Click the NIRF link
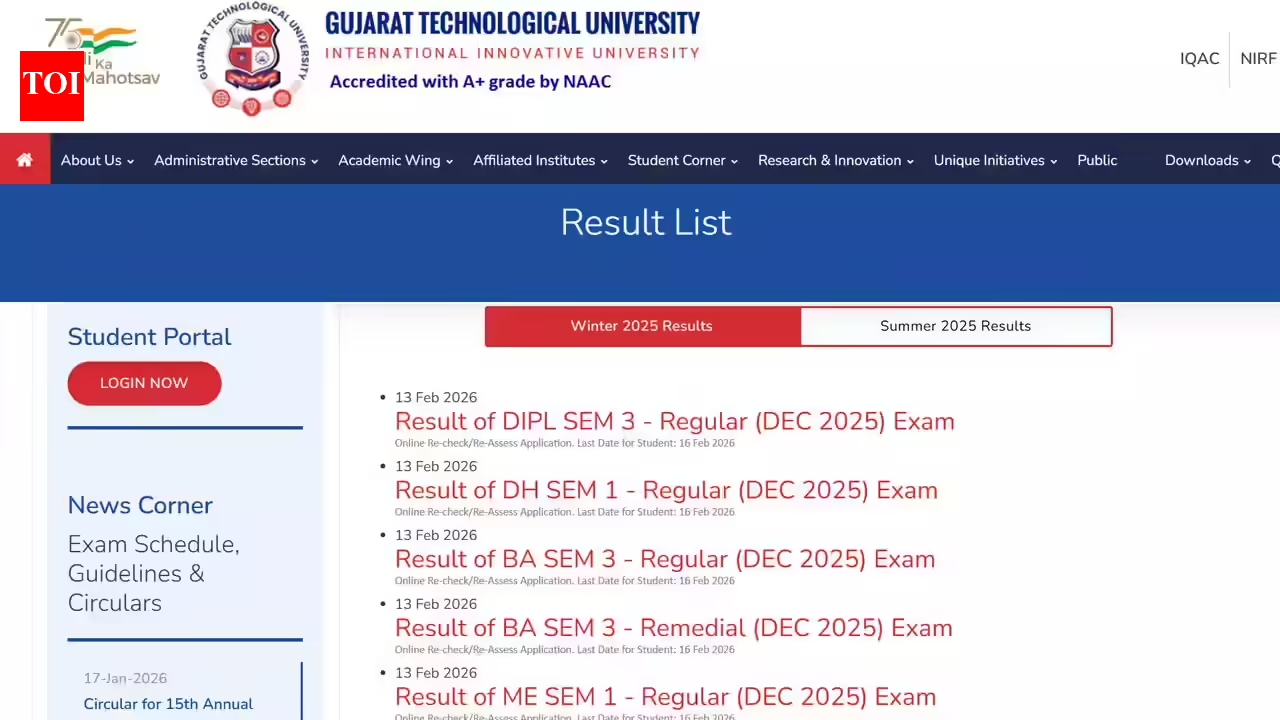Viewport: 1280px width, 720px height. 1258,58
